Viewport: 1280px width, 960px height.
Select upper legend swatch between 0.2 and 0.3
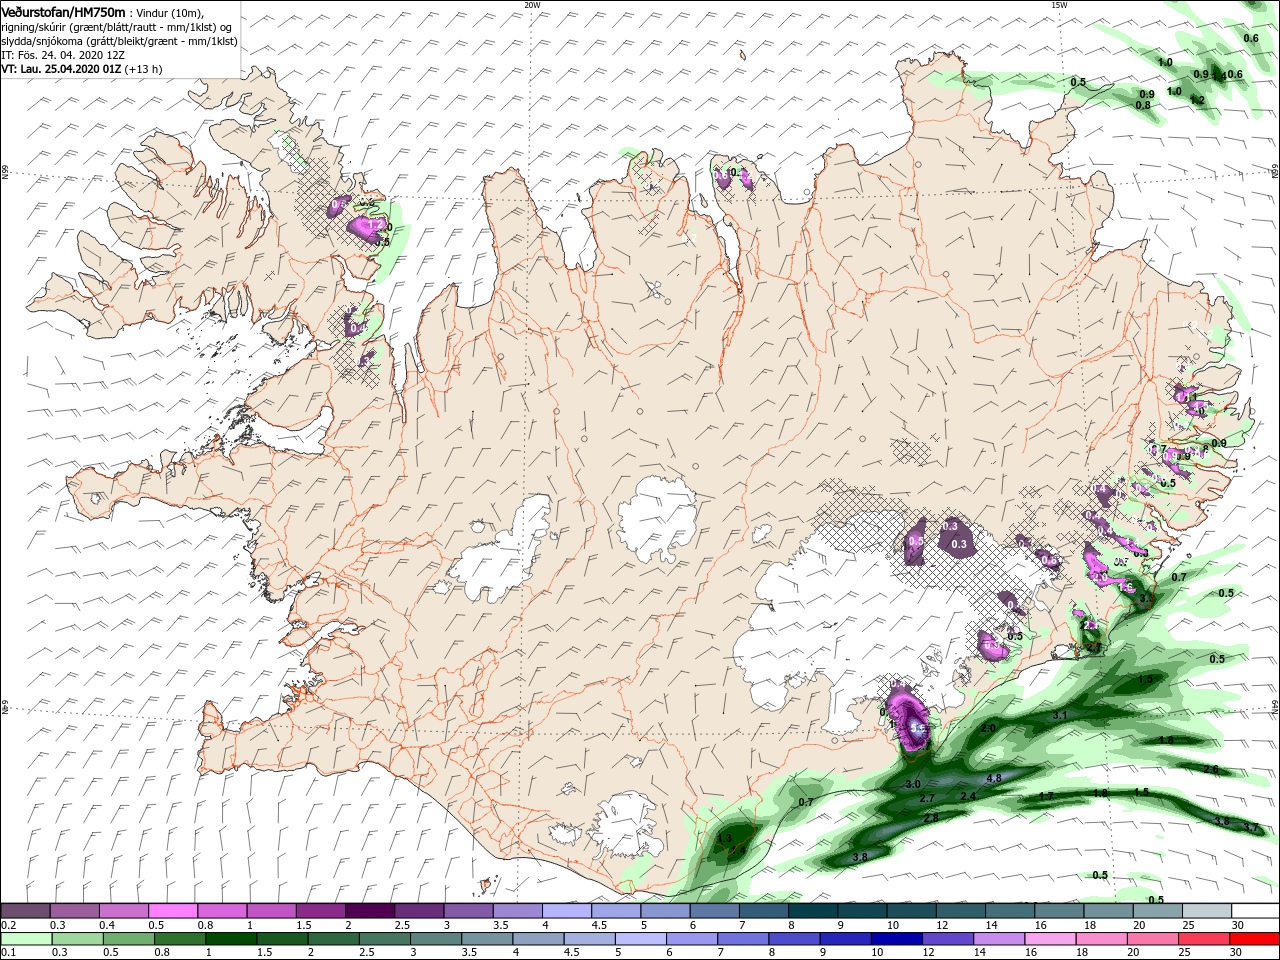pyautogui.click(x=26, y=911)
